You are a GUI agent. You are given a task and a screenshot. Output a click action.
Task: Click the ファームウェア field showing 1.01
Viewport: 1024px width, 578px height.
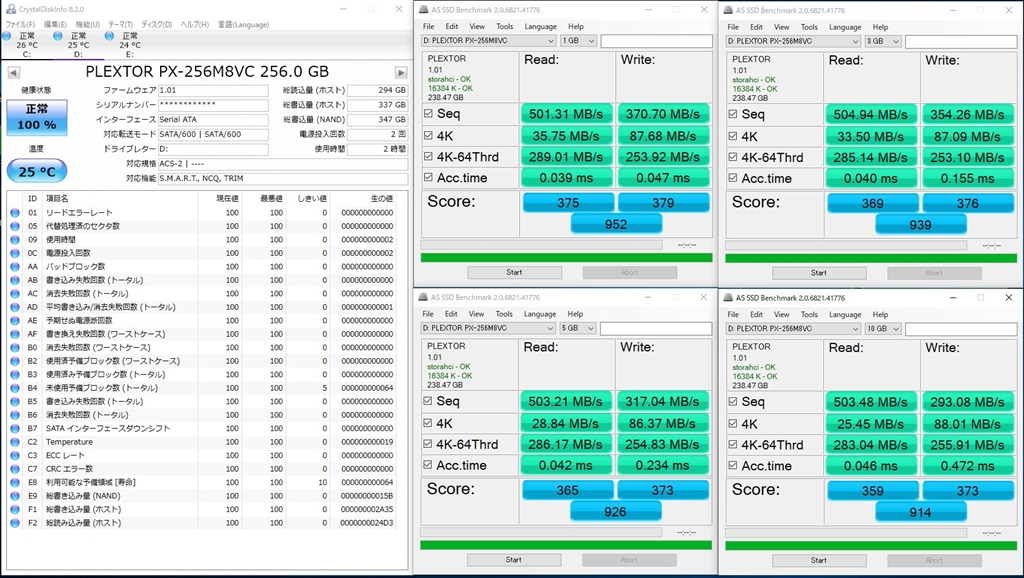coord(213,91)
